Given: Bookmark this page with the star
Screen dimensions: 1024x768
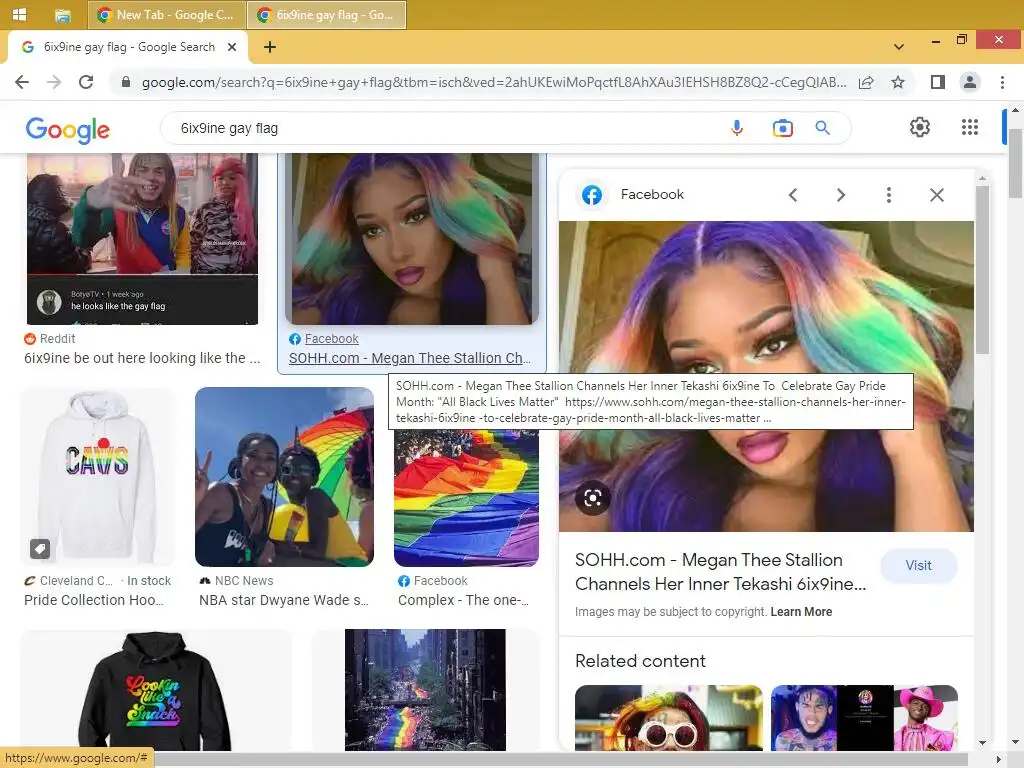Looking at the screenshot, I should pos(898,82).
